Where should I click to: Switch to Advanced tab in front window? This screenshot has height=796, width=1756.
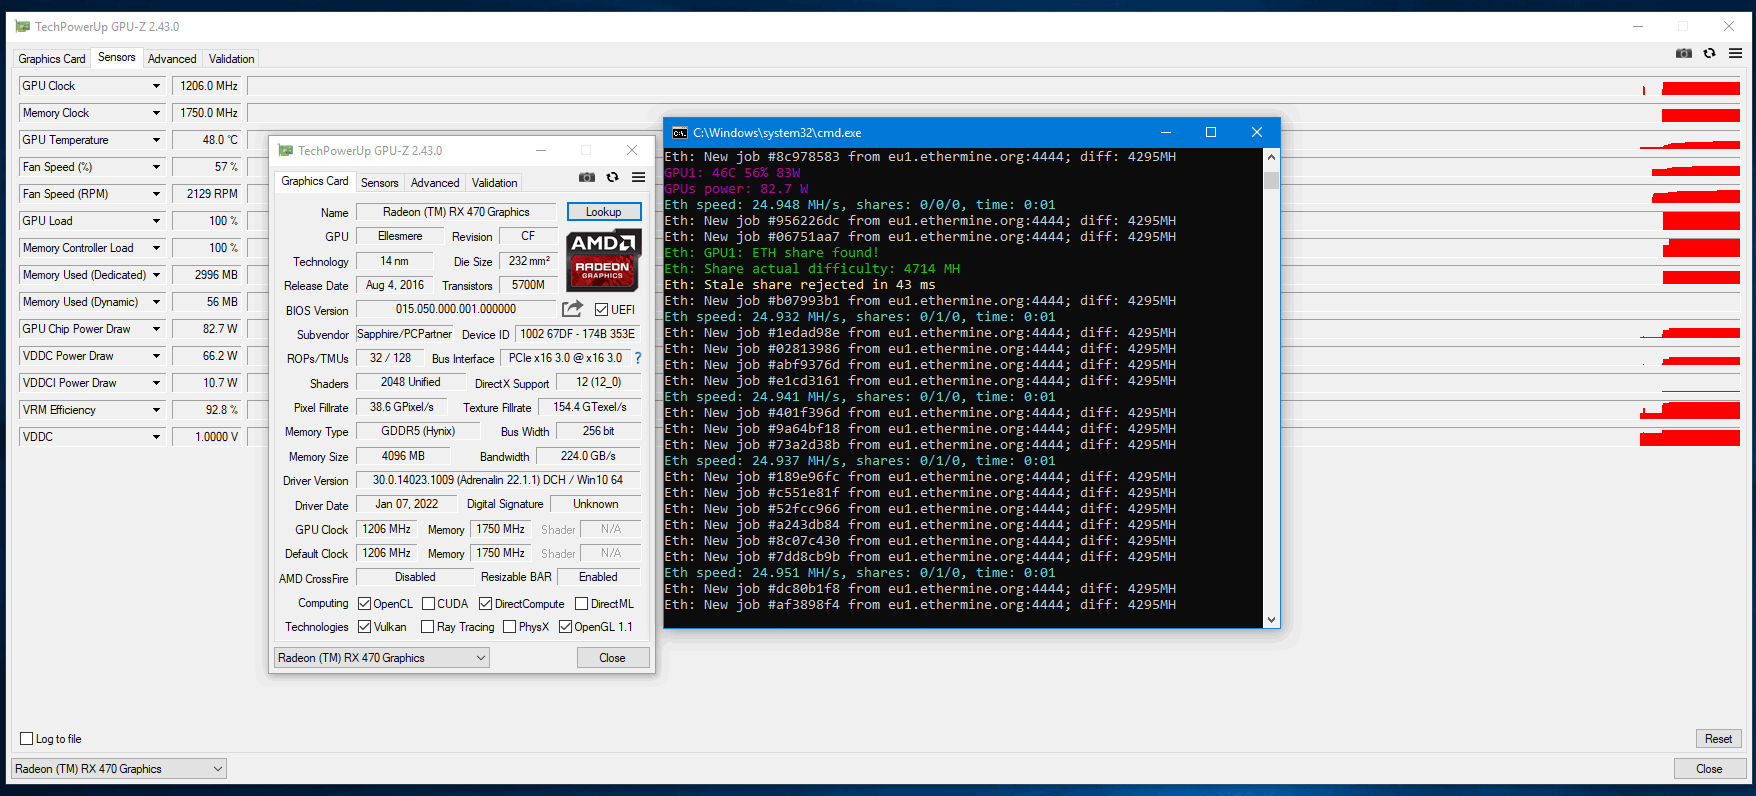(435, 183)
